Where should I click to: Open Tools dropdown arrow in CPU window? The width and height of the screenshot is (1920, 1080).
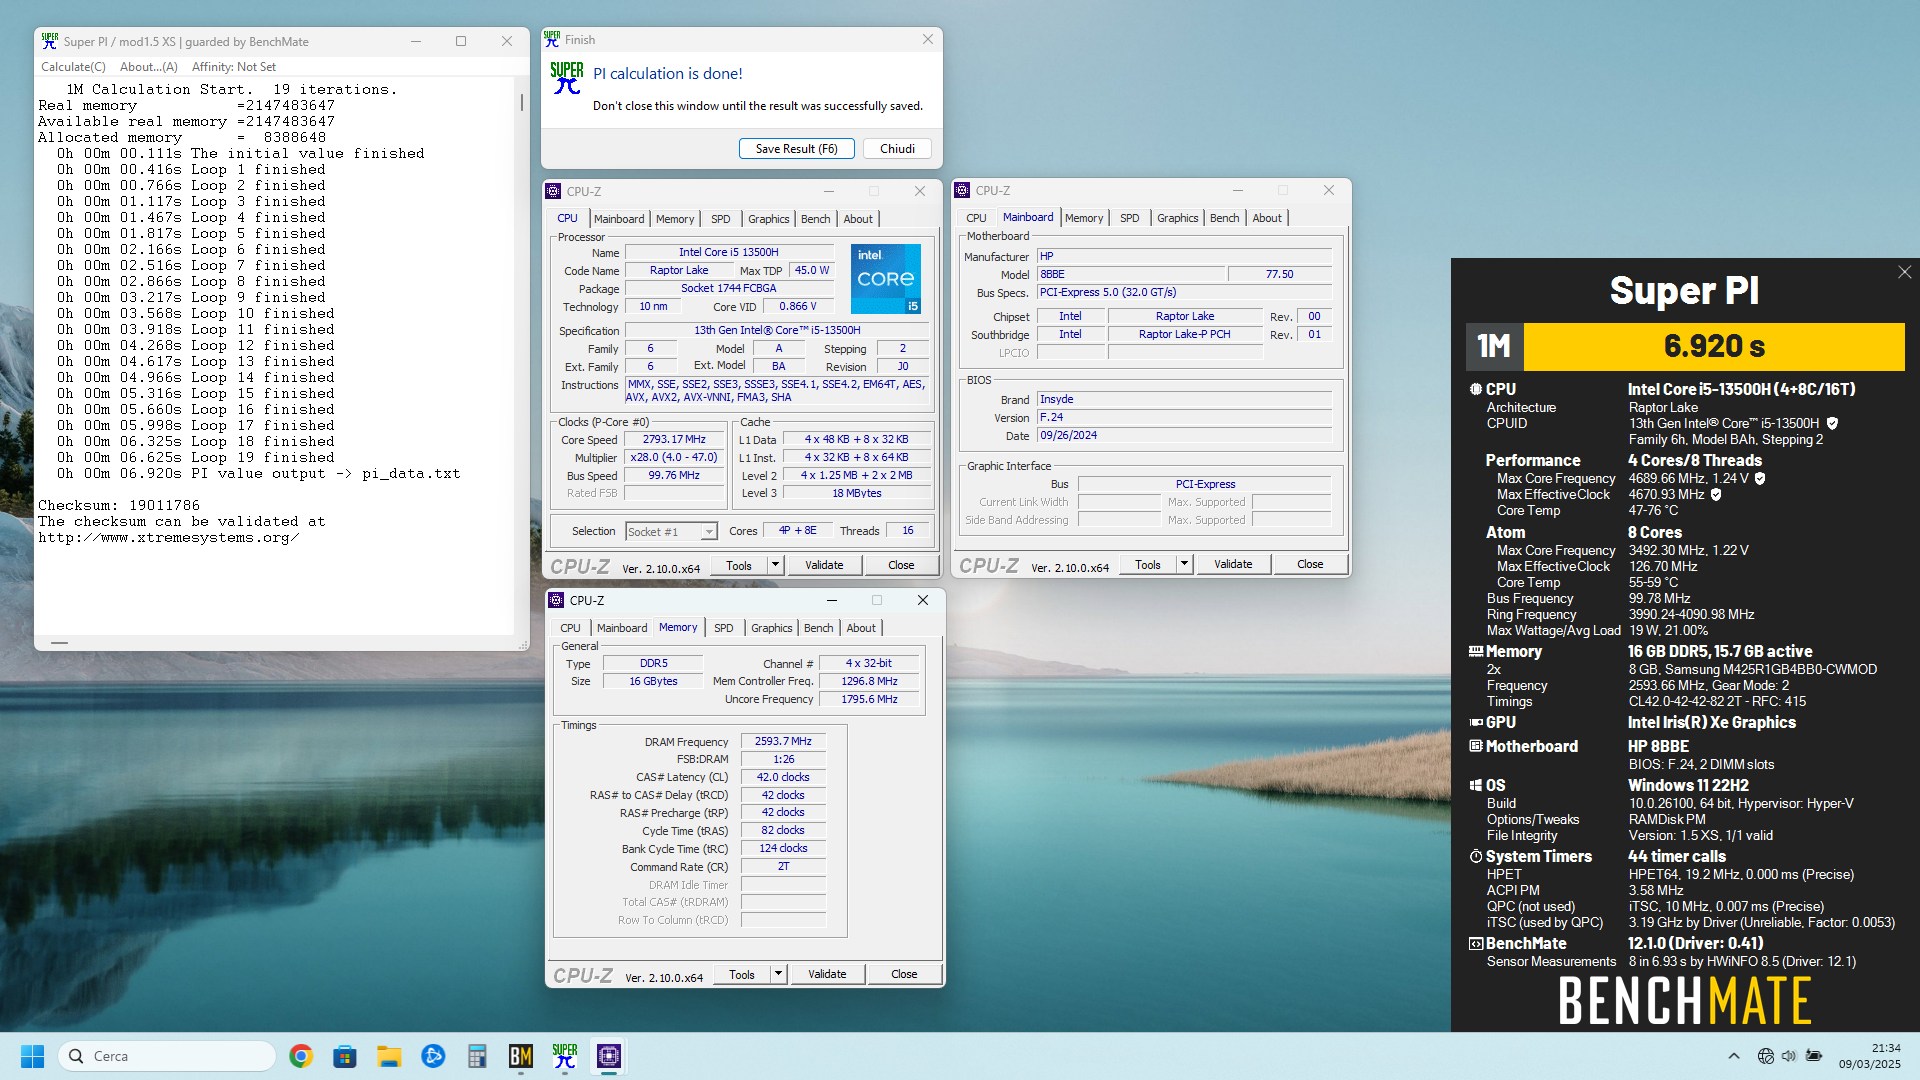774,565
